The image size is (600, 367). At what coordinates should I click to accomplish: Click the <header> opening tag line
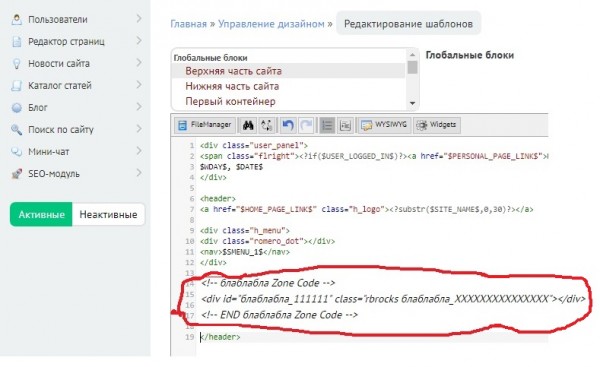[218, 199]
